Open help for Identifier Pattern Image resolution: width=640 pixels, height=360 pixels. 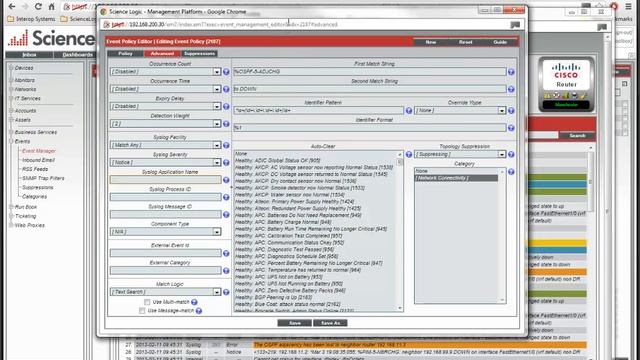[x=409, y=111]
